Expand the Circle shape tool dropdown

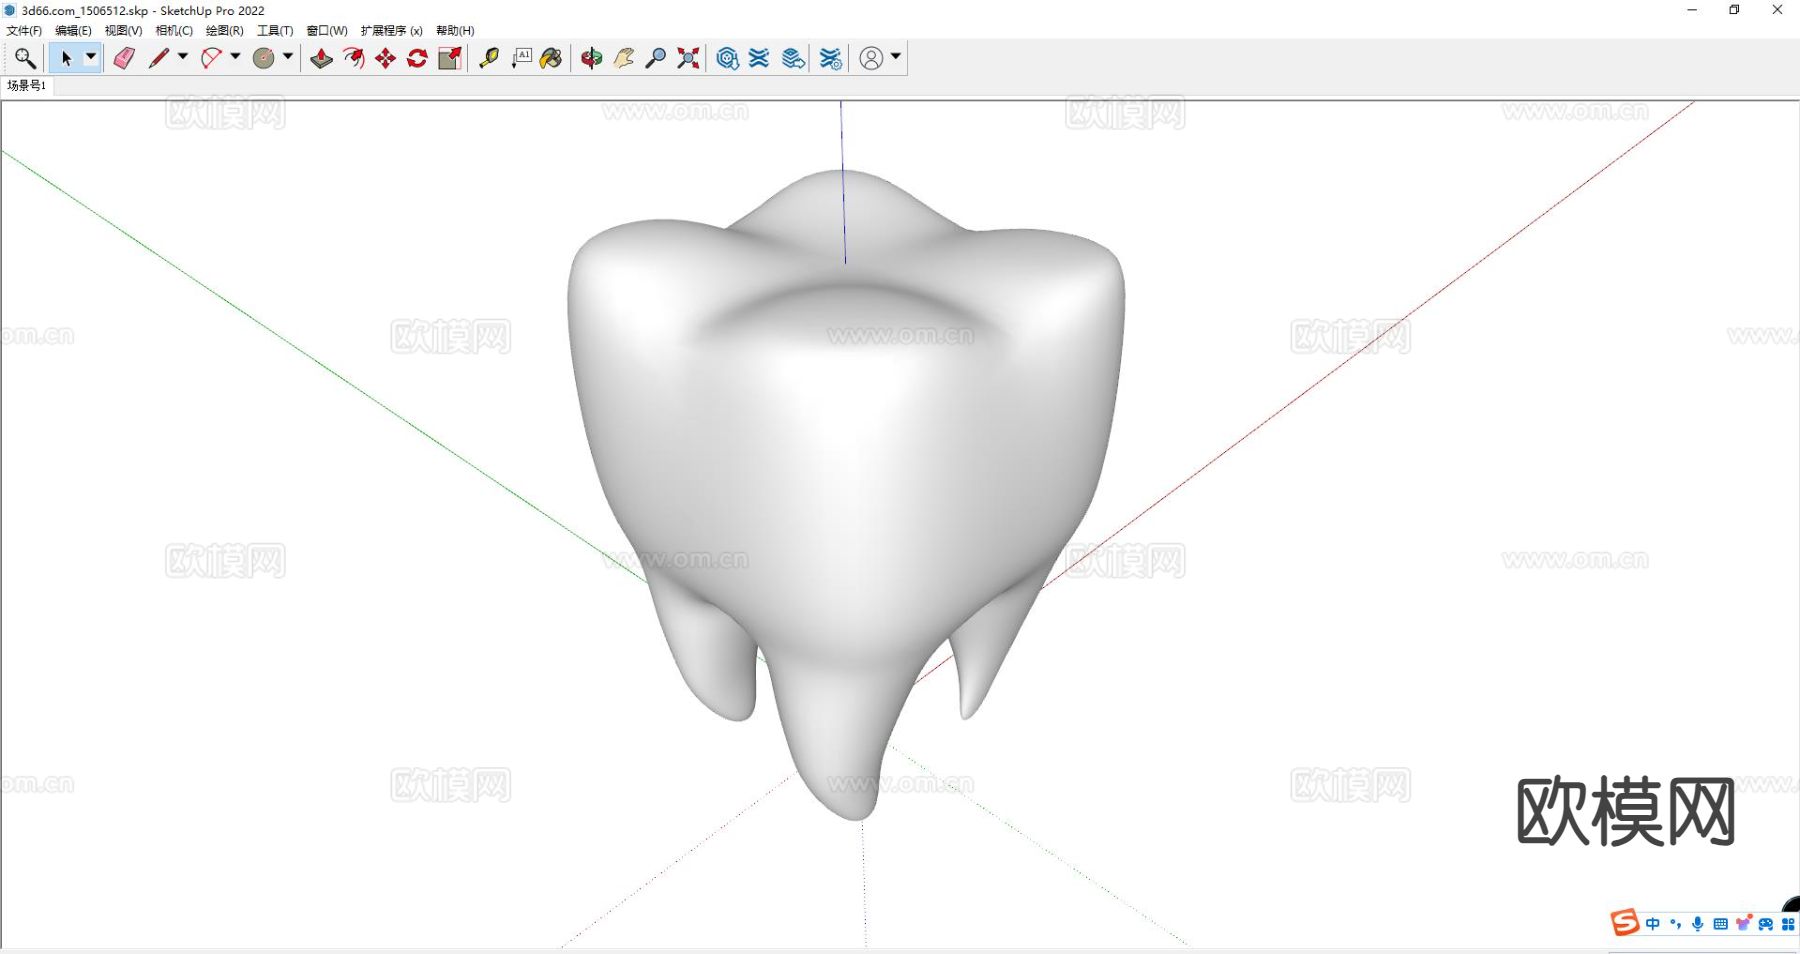pyautogui.click(x=288, y=57)
